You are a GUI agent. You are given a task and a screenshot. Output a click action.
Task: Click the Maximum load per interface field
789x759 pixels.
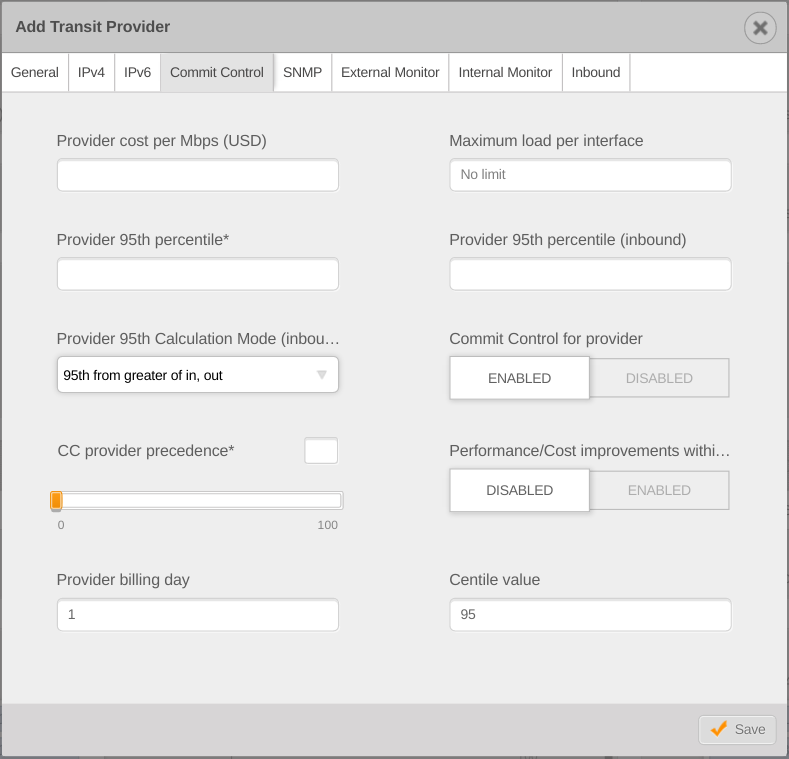pos(590,175)
